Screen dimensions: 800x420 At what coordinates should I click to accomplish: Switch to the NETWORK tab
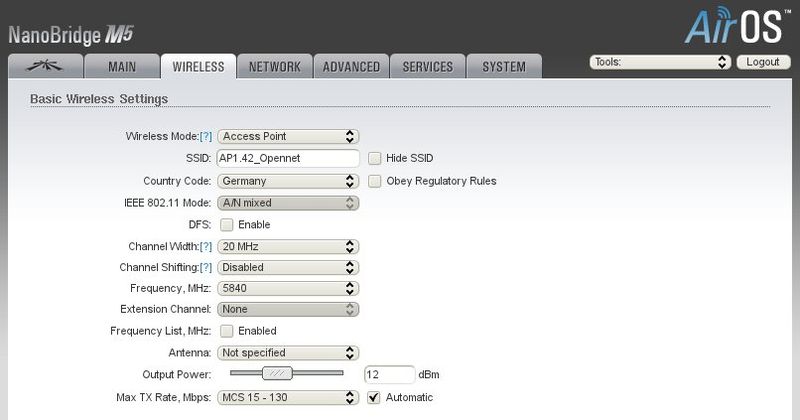275,66
